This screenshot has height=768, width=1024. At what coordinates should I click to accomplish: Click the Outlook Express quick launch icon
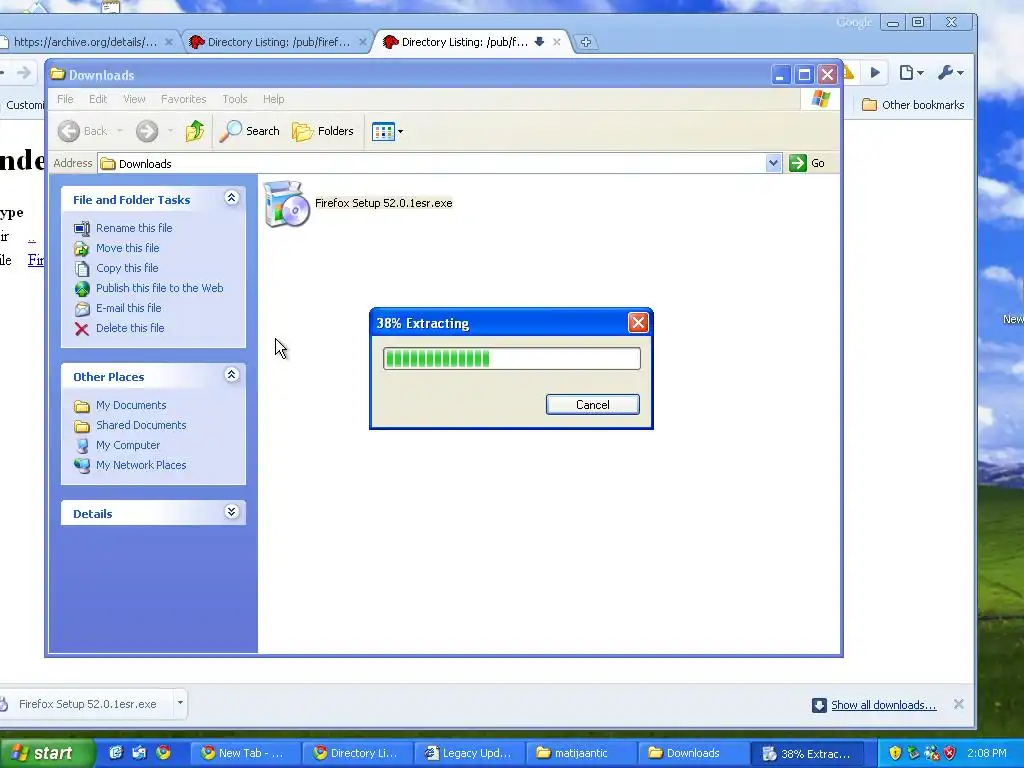(139, 753)
